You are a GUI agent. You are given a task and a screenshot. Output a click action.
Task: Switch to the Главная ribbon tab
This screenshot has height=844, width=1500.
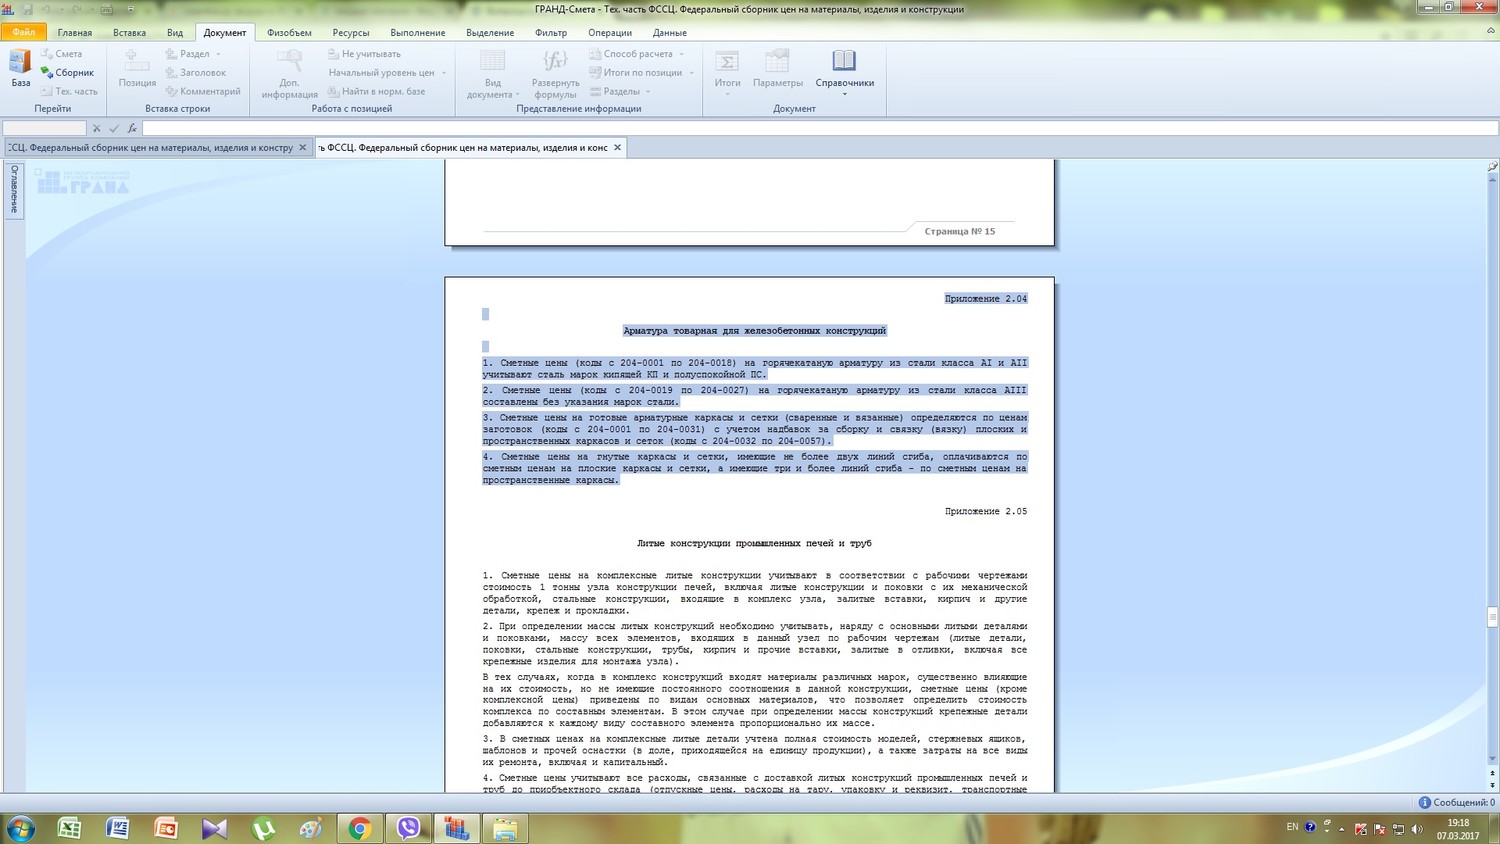point(75,32)
